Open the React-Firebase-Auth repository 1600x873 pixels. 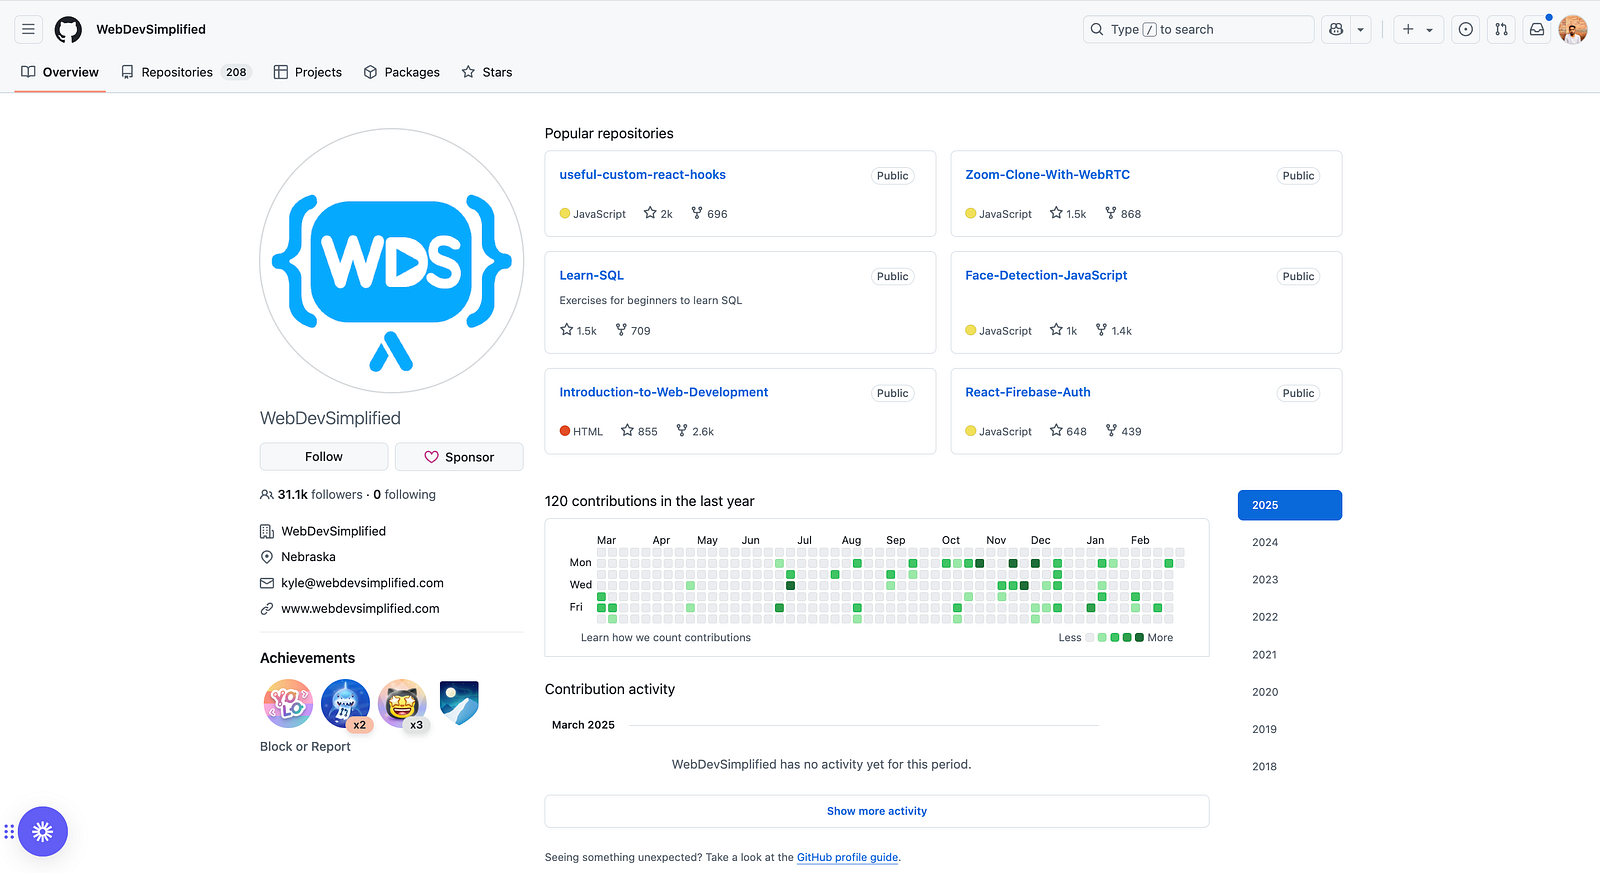(x=1028, y=393)
